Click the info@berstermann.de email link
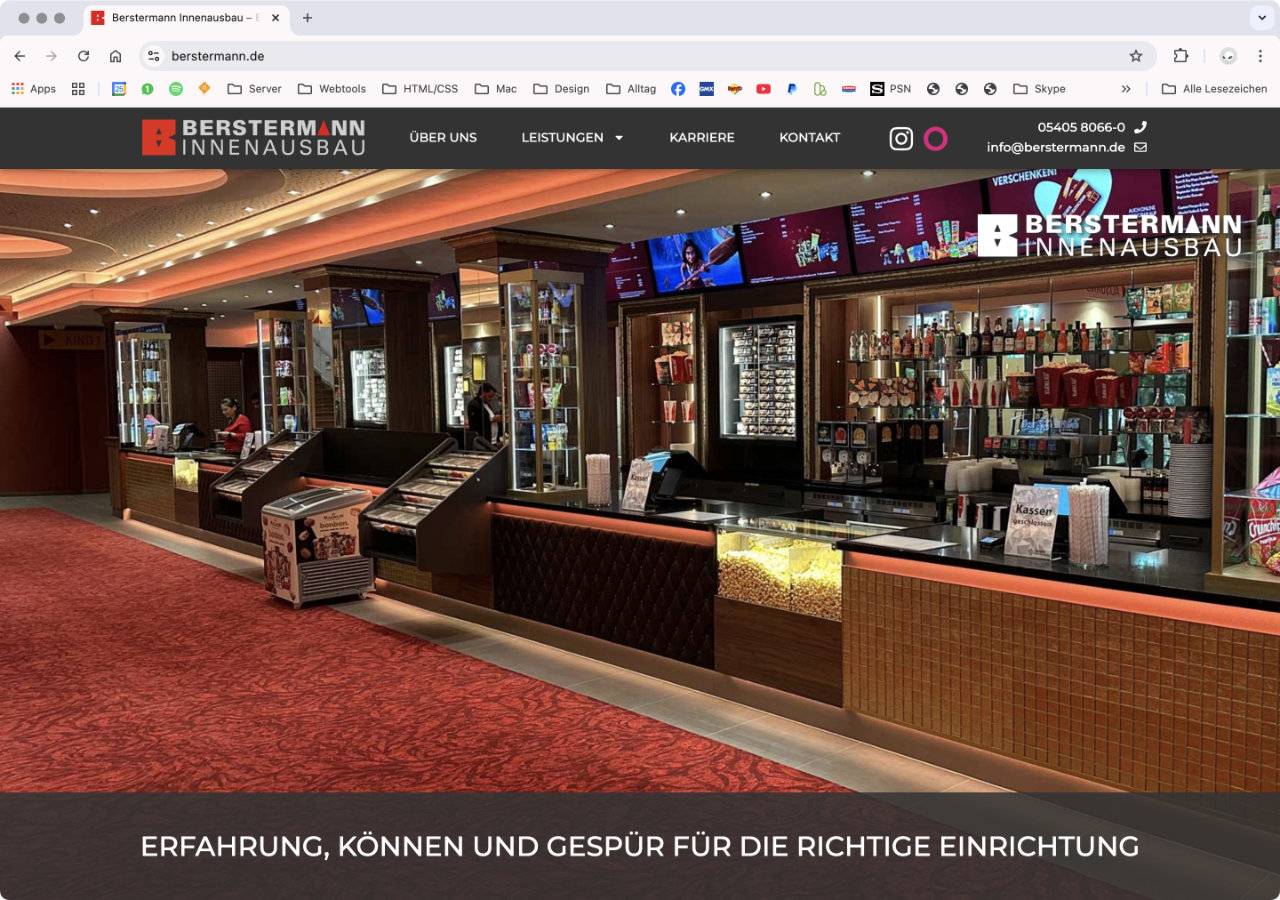 point(1055,147)
